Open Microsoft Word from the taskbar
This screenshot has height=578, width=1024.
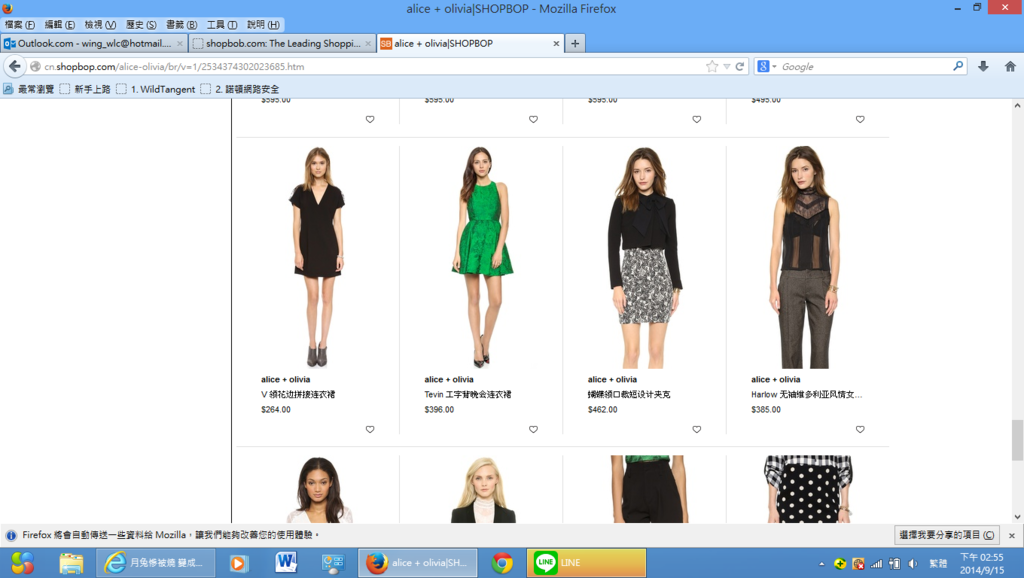click(286, 563)
